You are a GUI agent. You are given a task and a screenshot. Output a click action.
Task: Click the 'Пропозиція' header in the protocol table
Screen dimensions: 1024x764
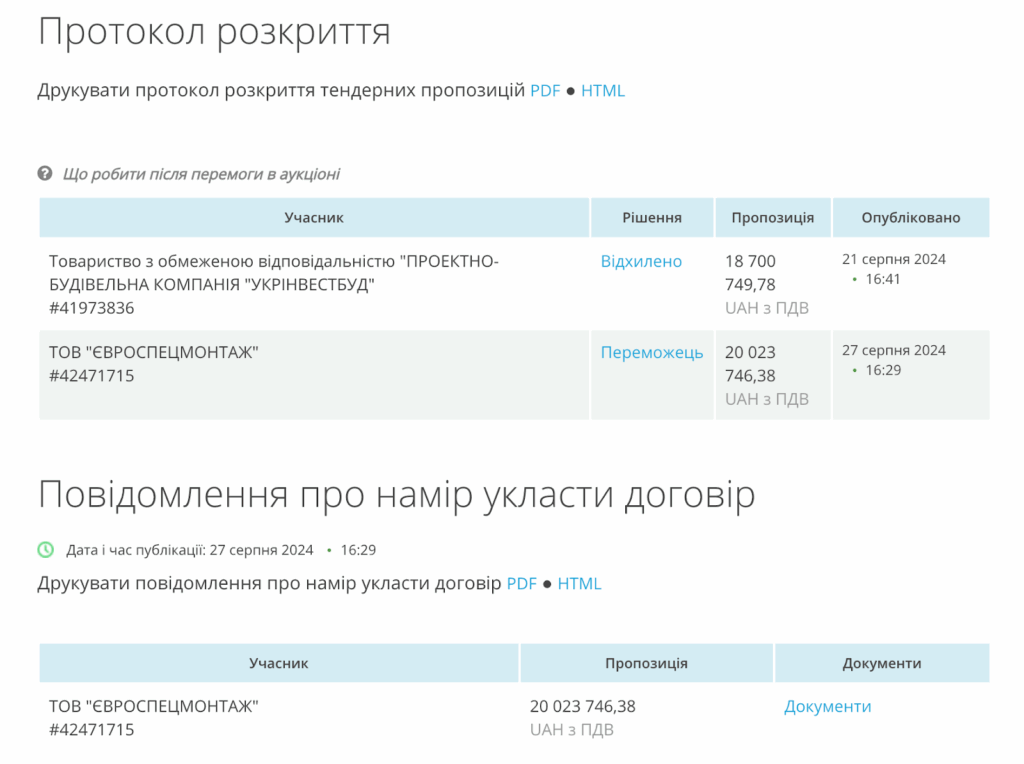tap(773, 217)
